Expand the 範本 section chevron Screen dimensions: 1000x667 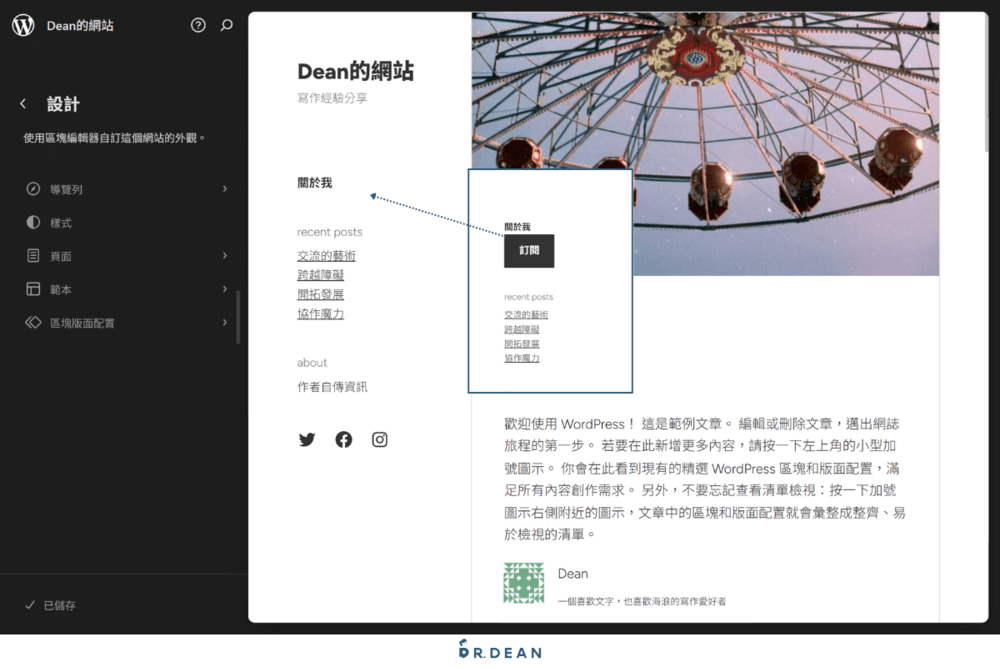(224, 289)
